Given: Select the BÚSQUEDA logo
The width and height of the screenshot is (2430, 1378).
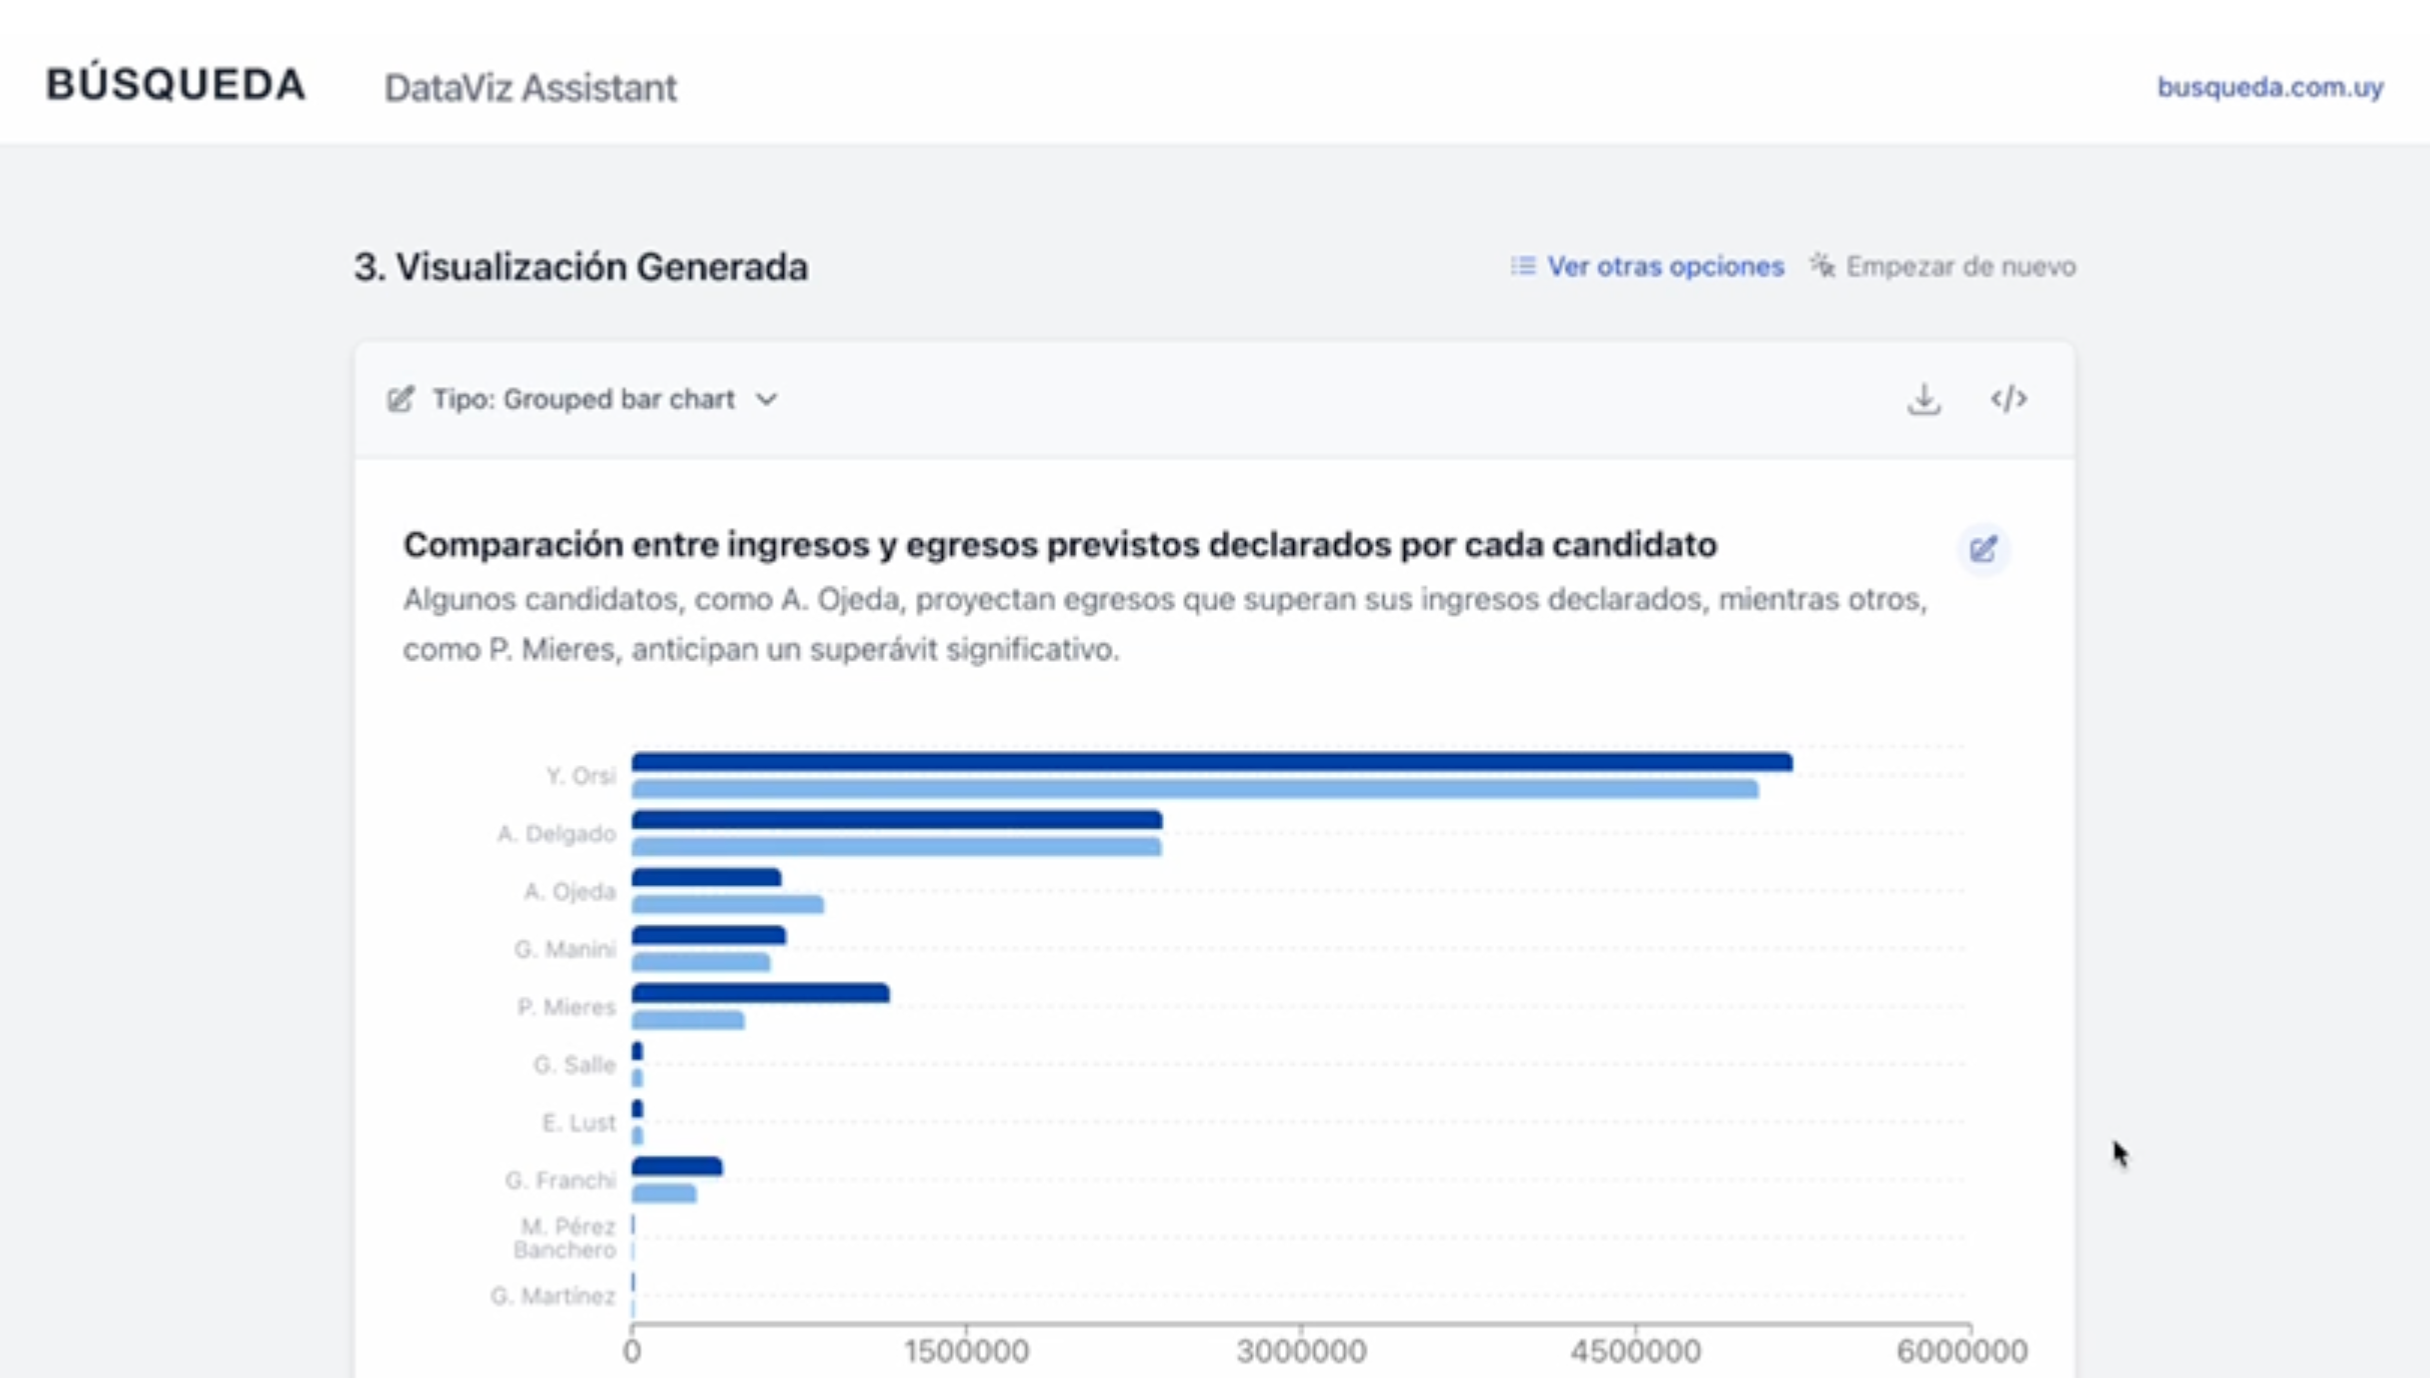Looking at the screenshot, I should [175, 84].
